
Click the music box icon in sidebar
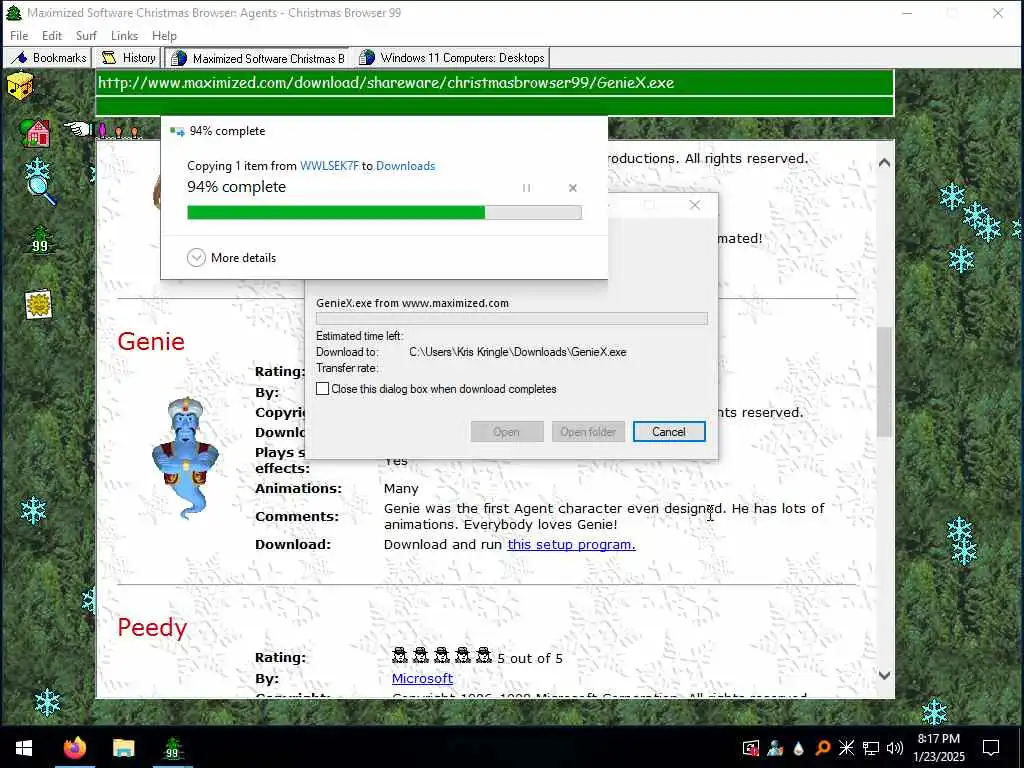(20, 86)
